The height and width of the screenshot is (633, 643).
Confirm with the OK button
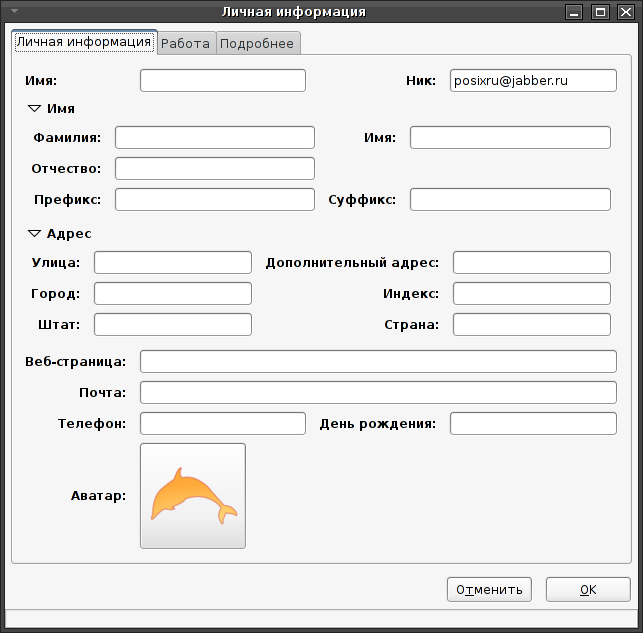point(588,590)
